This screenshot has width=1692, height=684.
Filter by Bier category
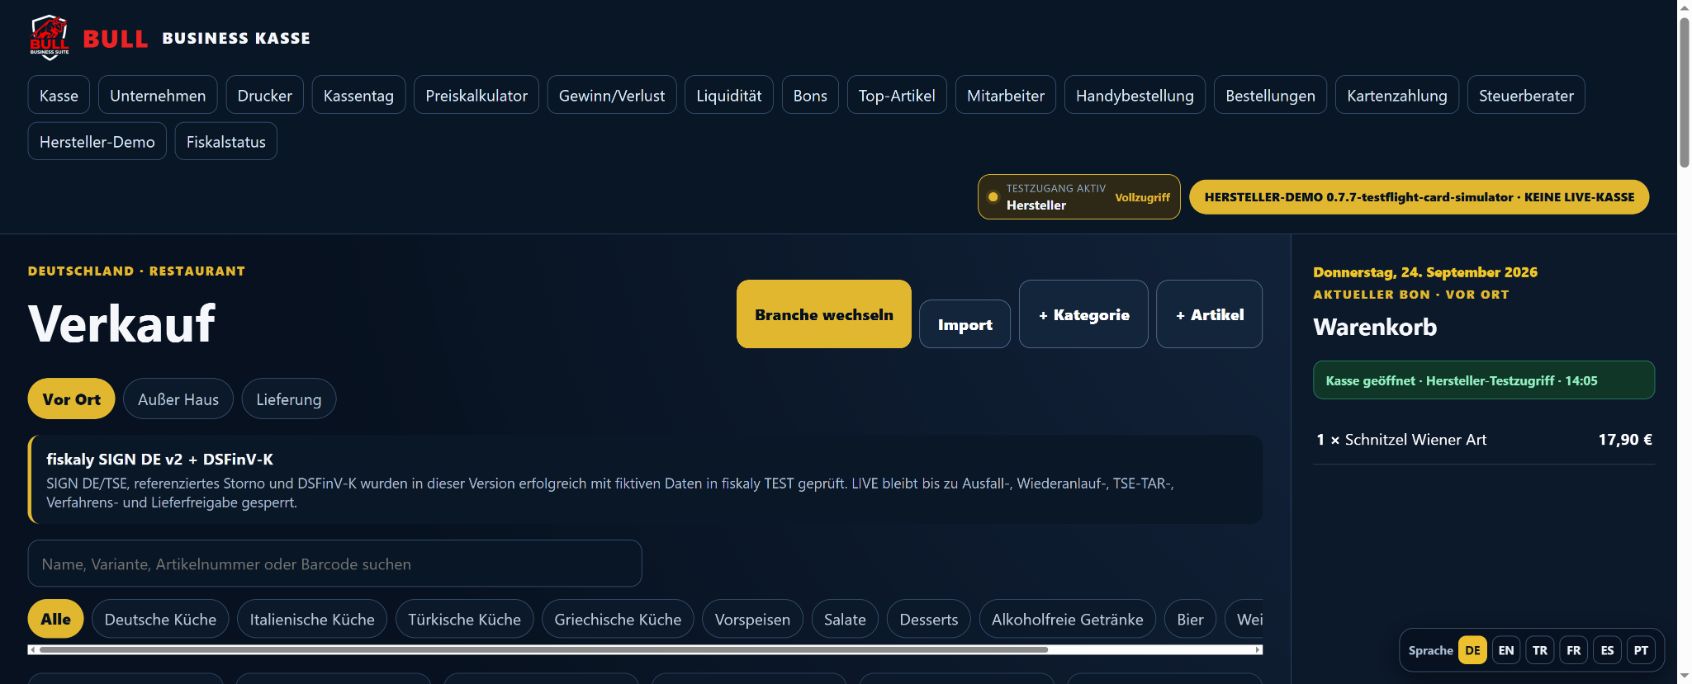pyautogui.click(x=1190, y=619)
